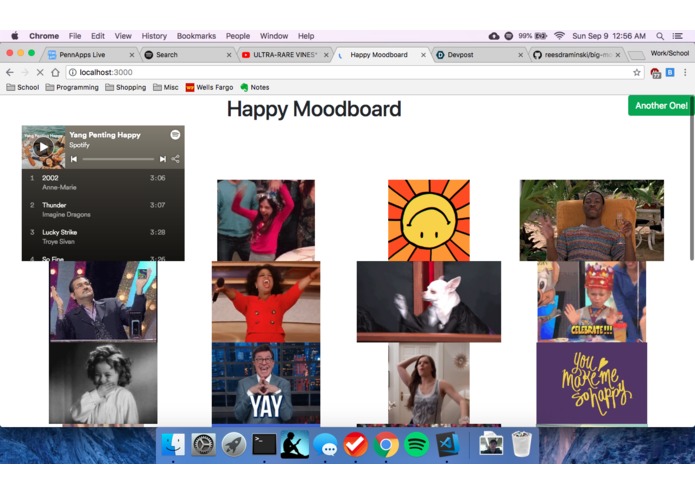
Task: Close the Devpost tab
Action: [520, 55]
